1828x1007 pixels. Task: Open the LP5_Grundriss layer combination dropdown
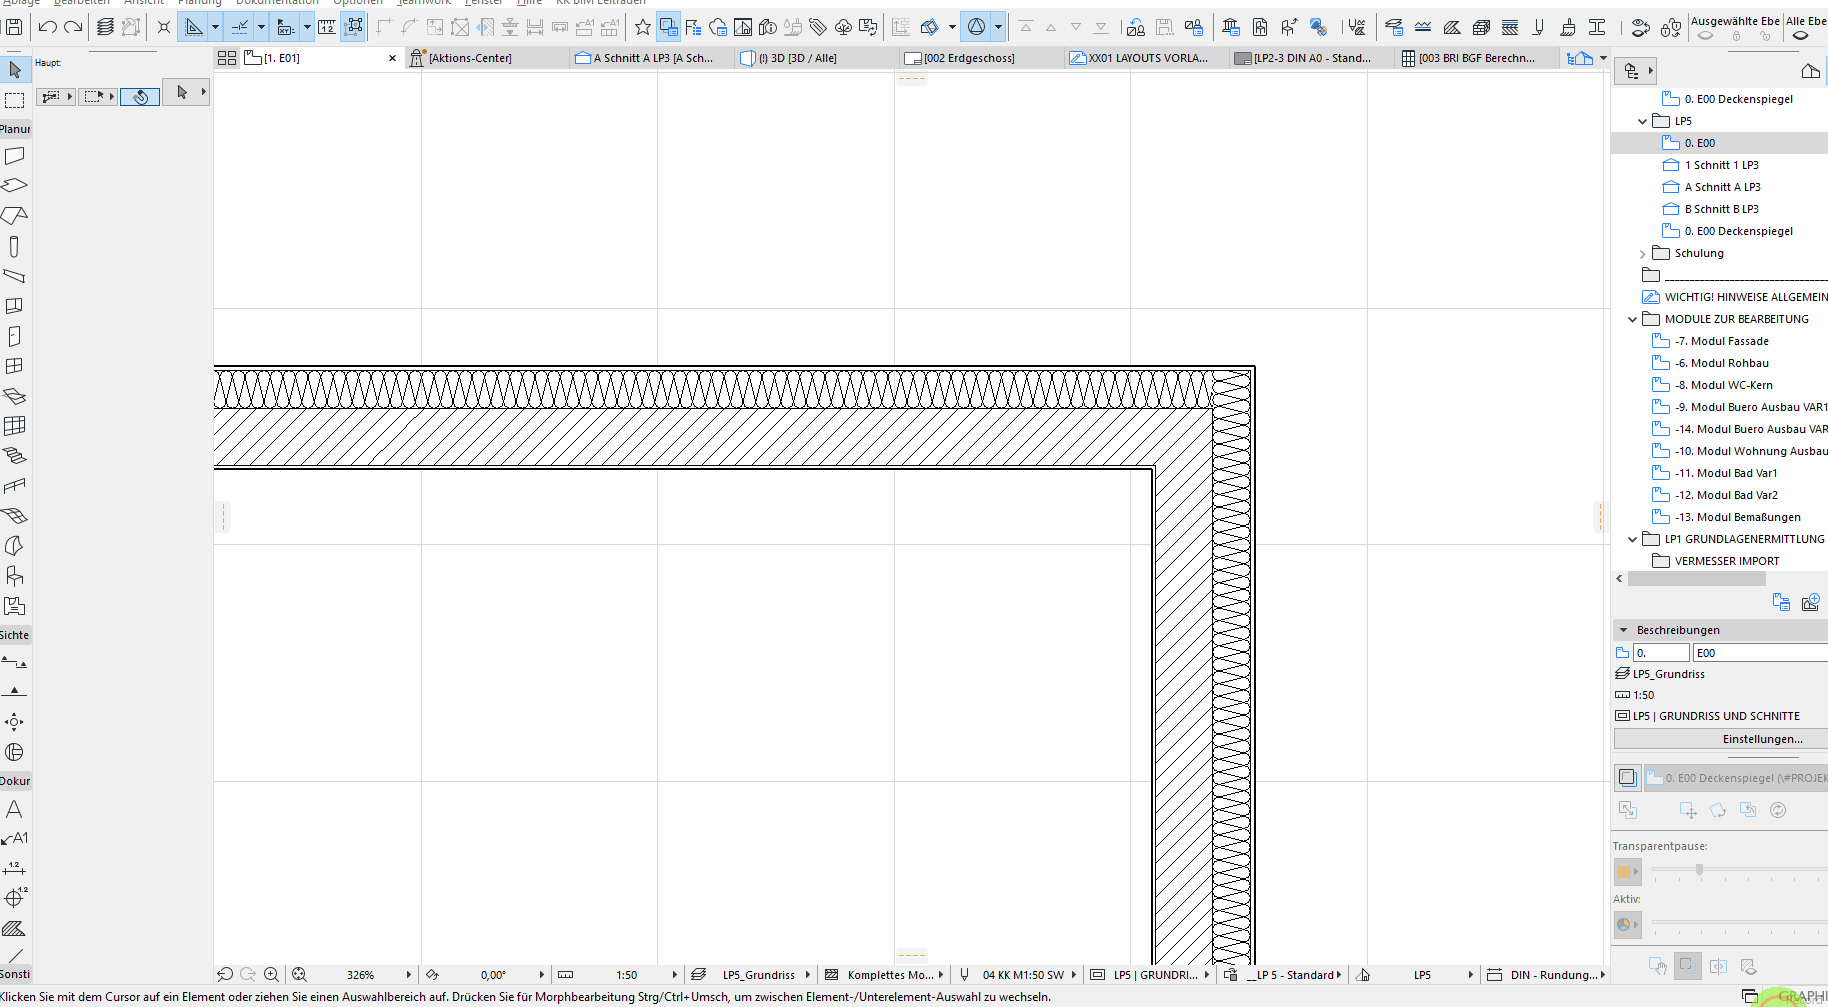pos(807,975)
